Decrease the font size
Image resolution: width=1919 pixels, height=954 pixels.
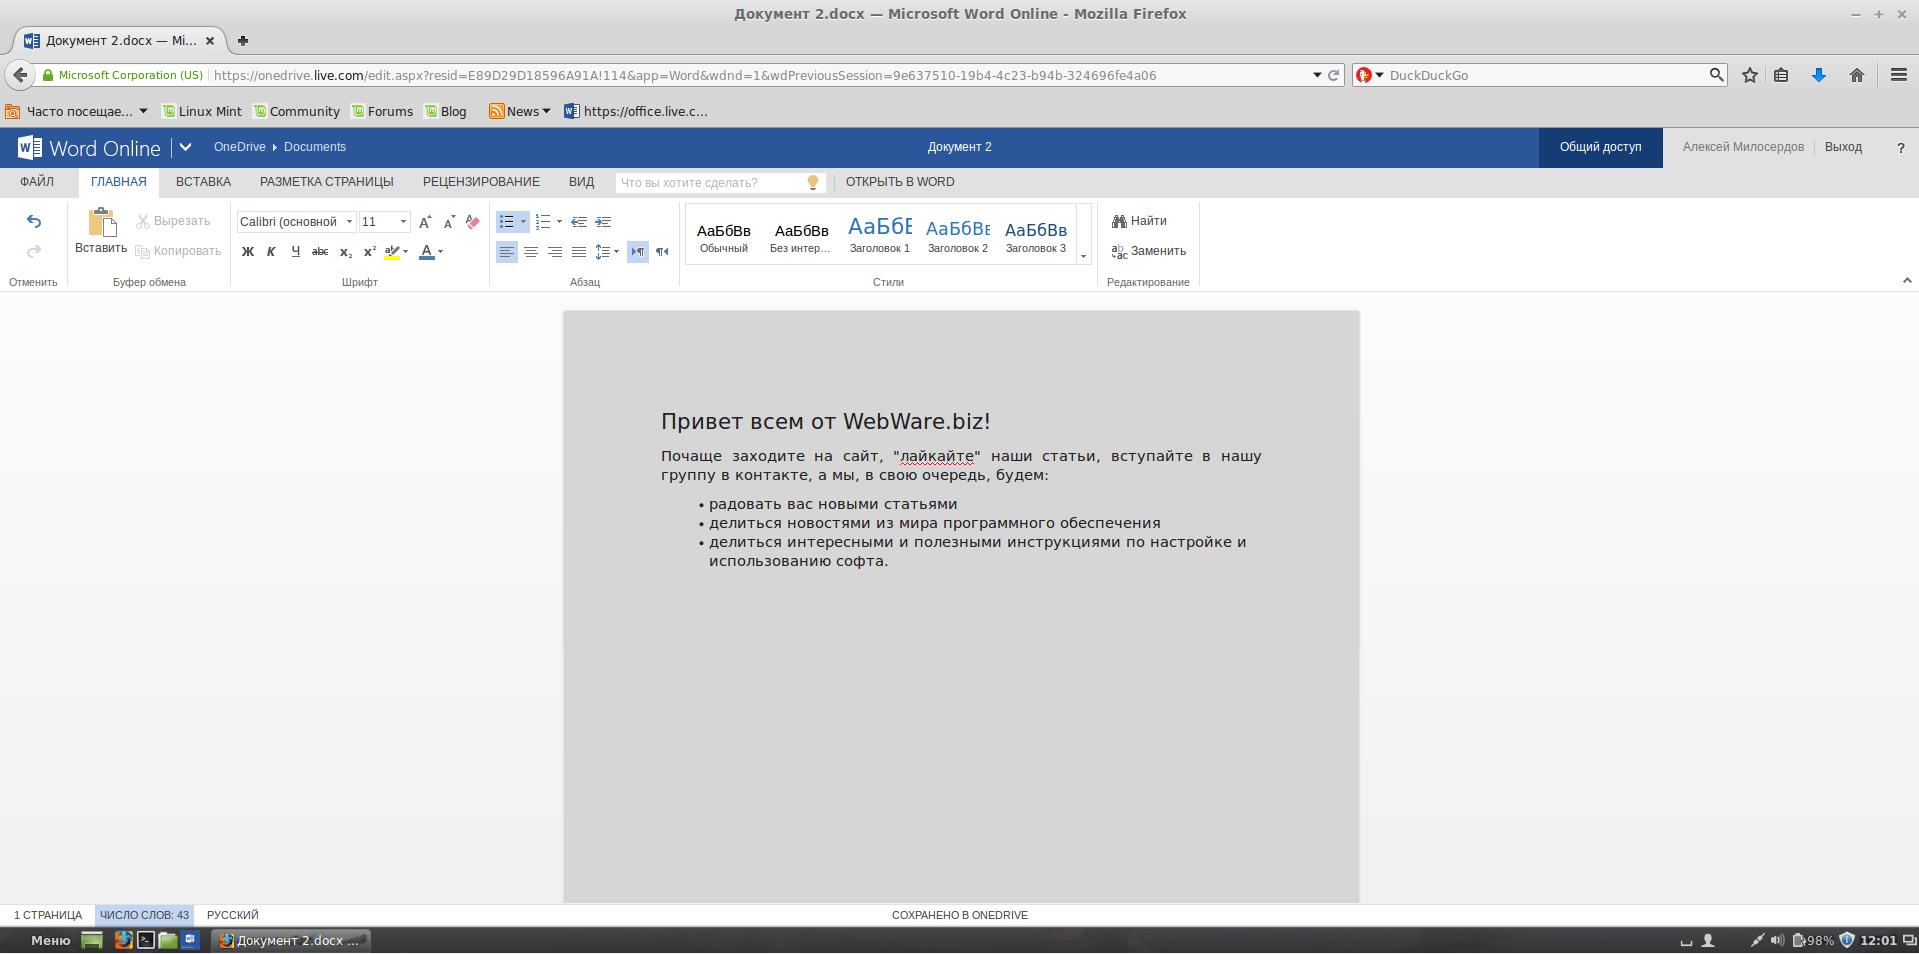(449, 222)
